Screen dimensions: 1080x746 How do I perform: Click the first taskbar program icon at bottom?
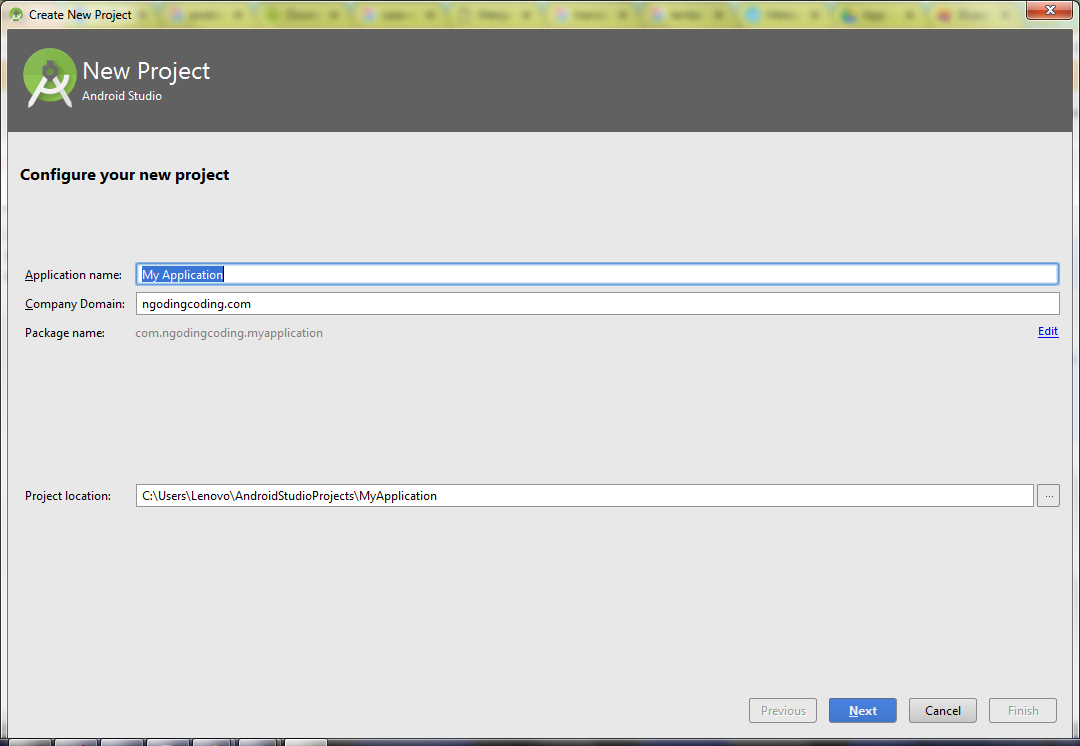(30, 740)
